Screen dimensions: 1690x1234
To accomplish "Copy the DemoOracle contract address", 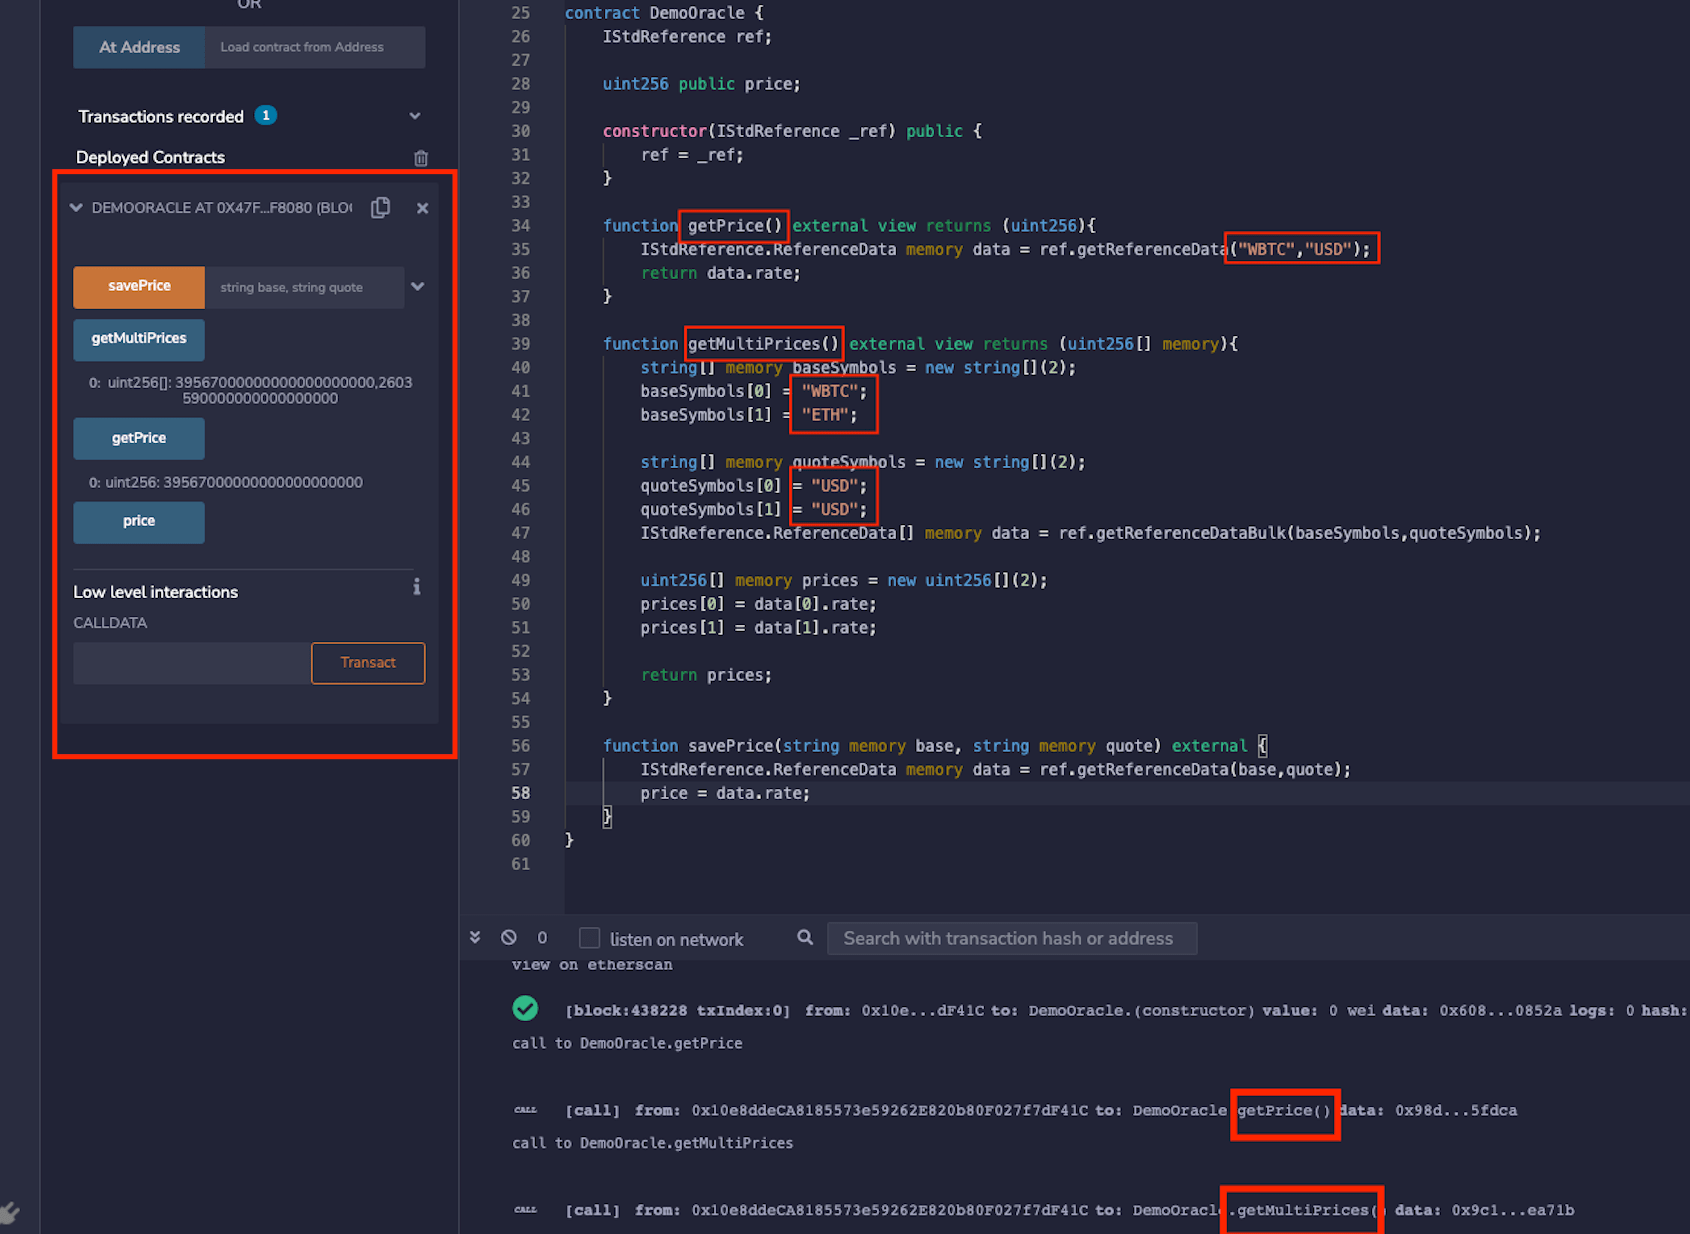I will click(x=380, y=207).
